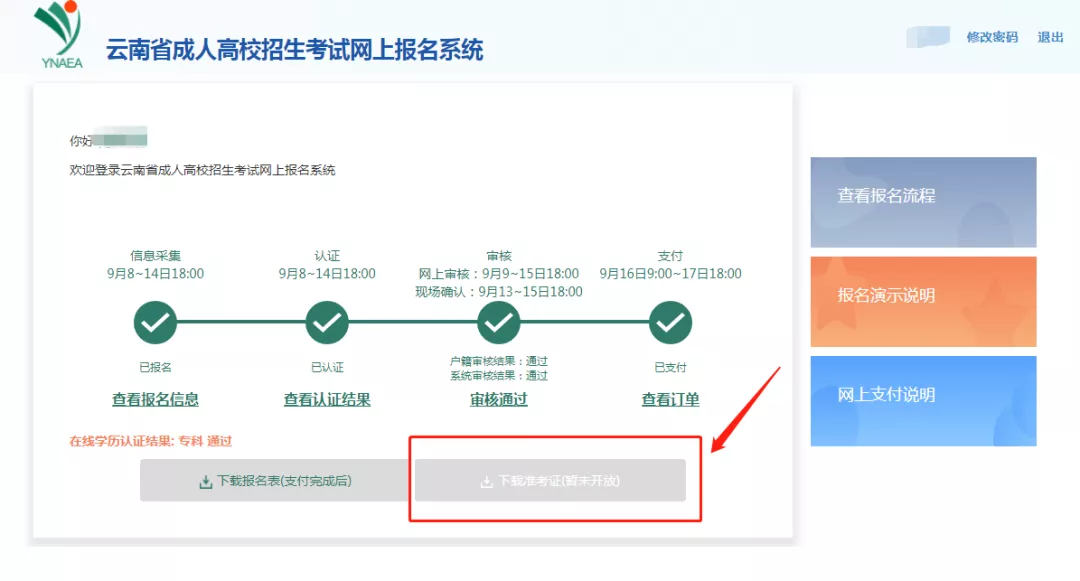The height and width of the screenshot is (581, 1080).
Task: Click the YNAEA logo
Action: click(61, 34)
